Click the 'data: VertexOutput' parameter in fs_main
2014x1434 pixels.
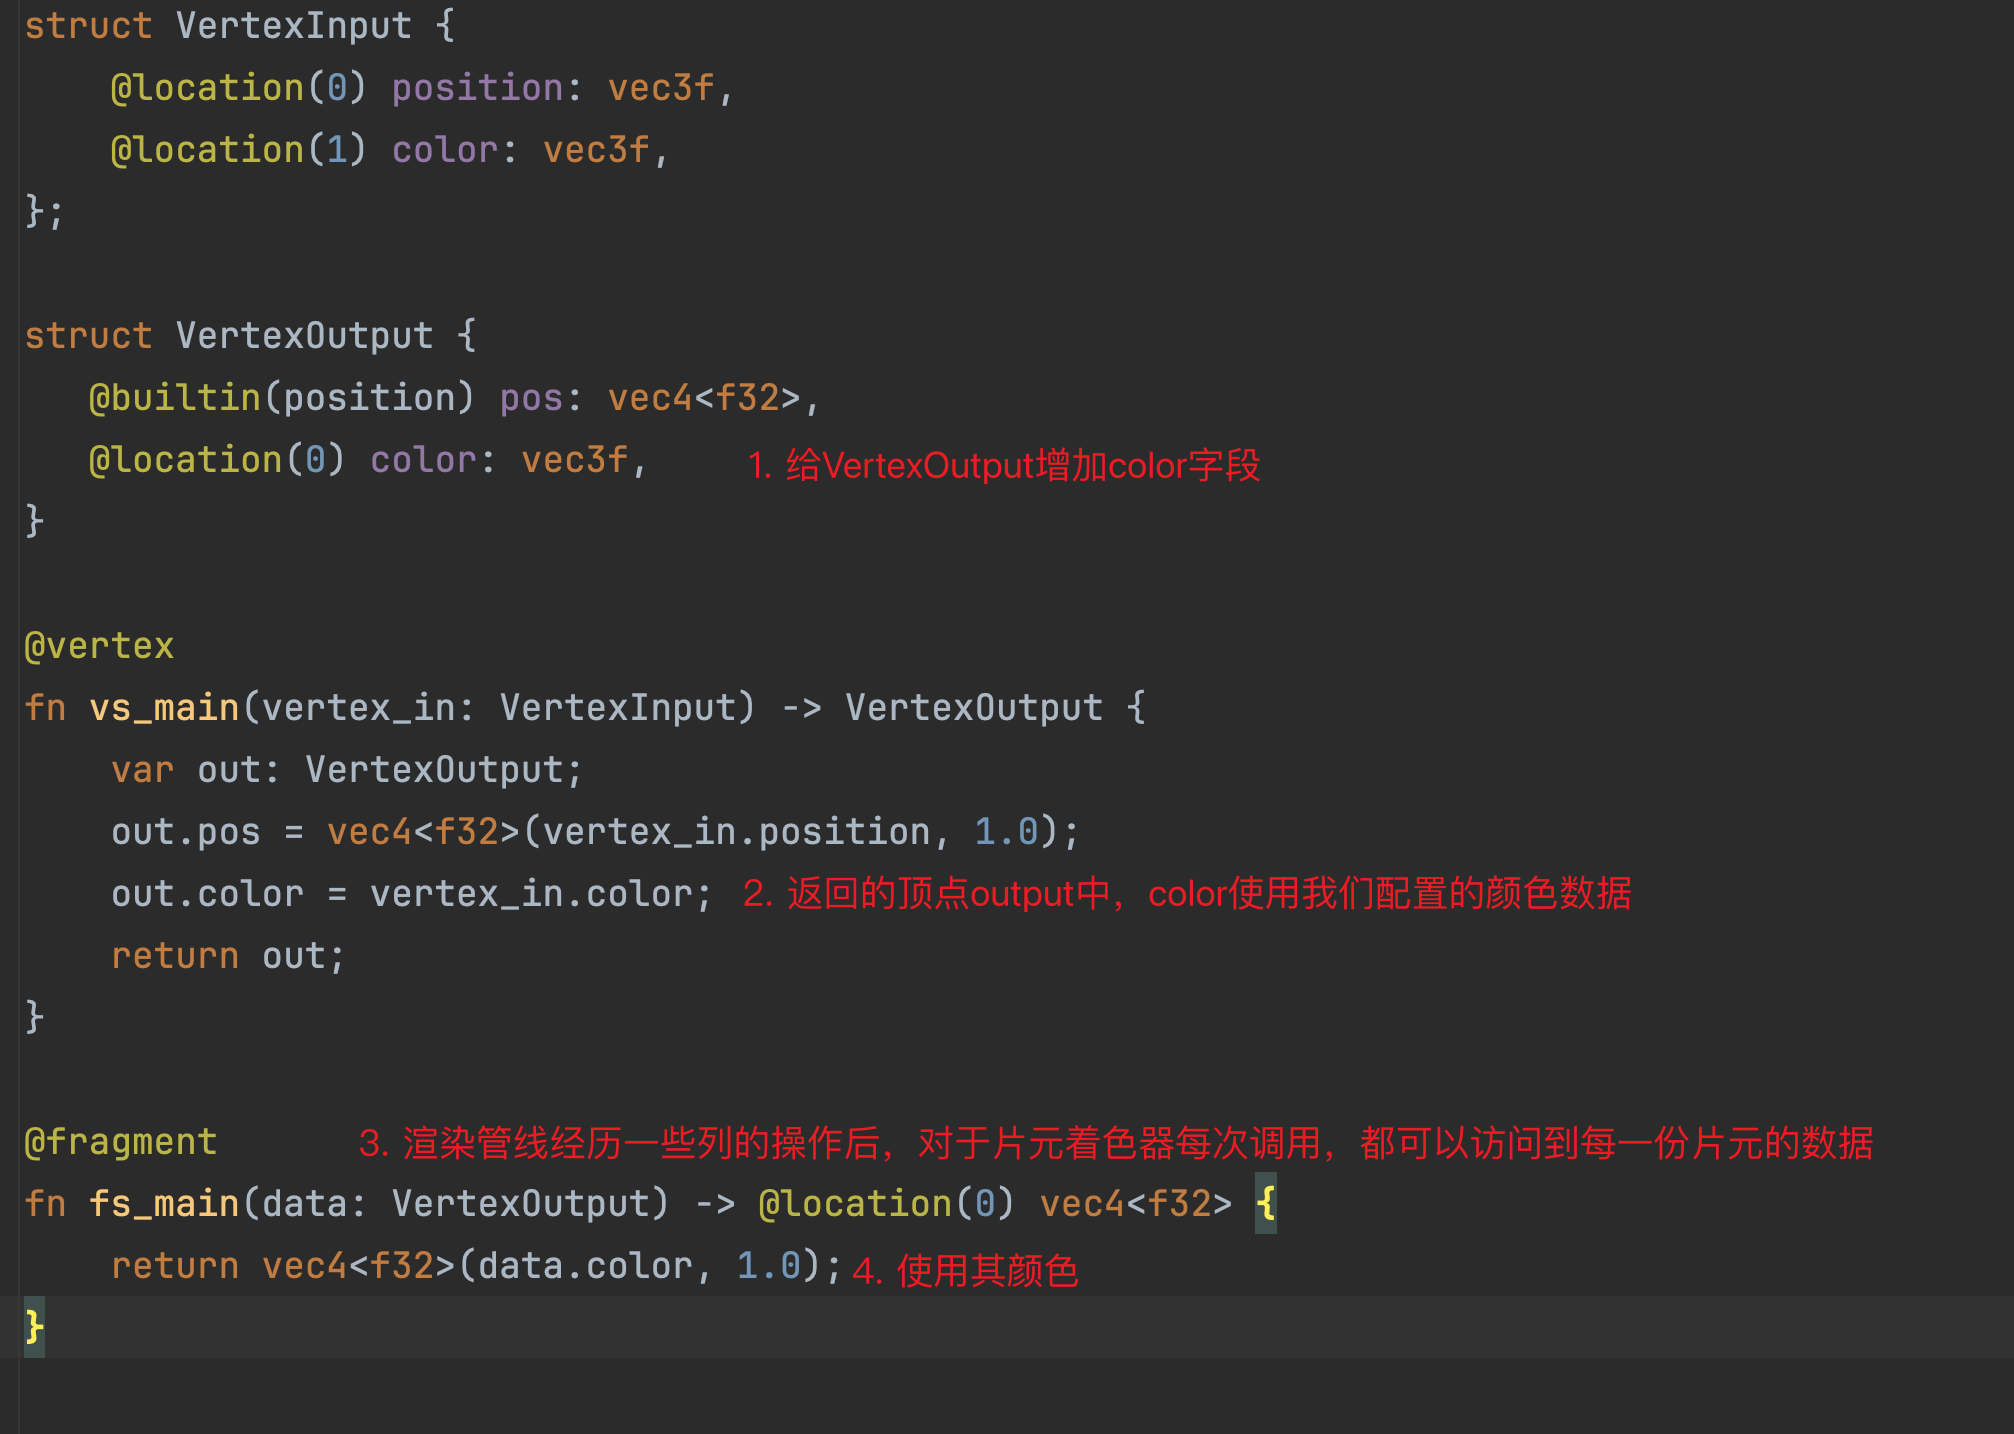point(456,1204)
